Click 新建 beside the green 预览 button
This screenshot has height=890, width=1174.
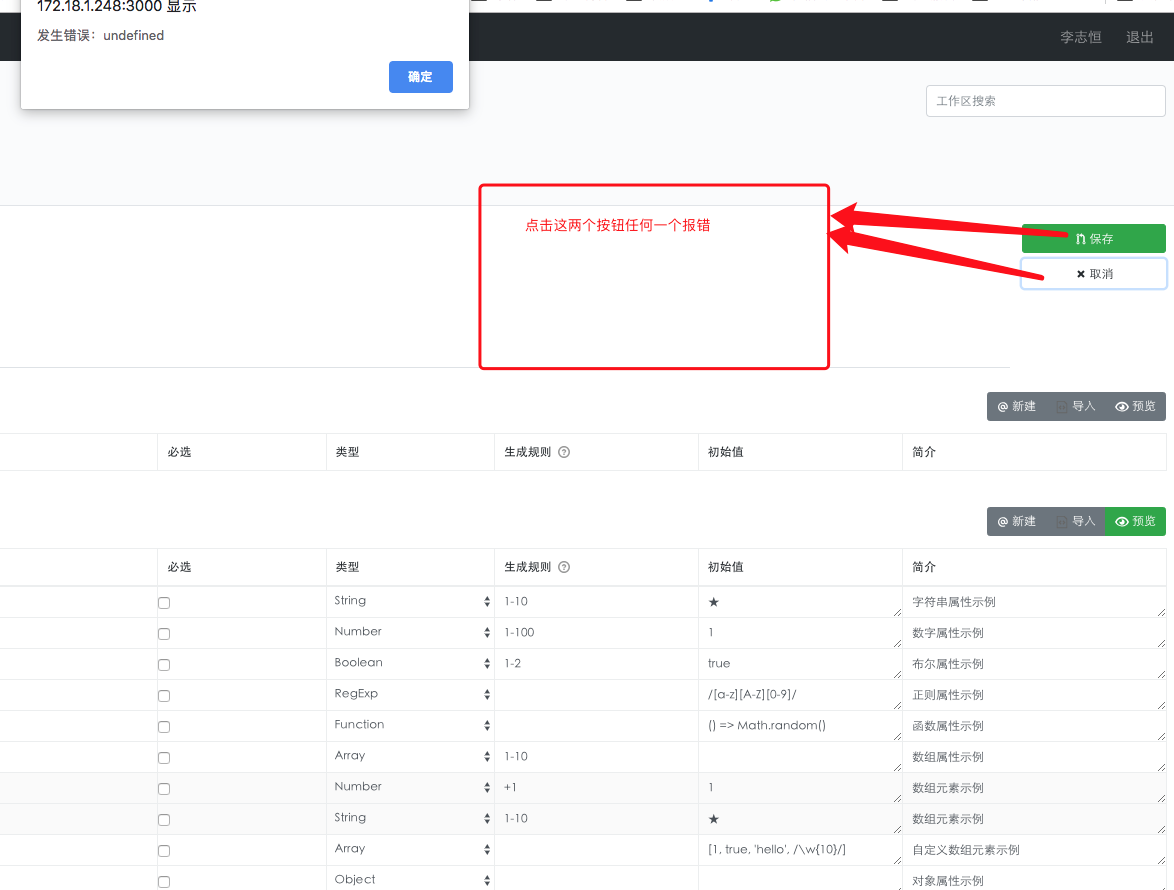coord(1017,522)
